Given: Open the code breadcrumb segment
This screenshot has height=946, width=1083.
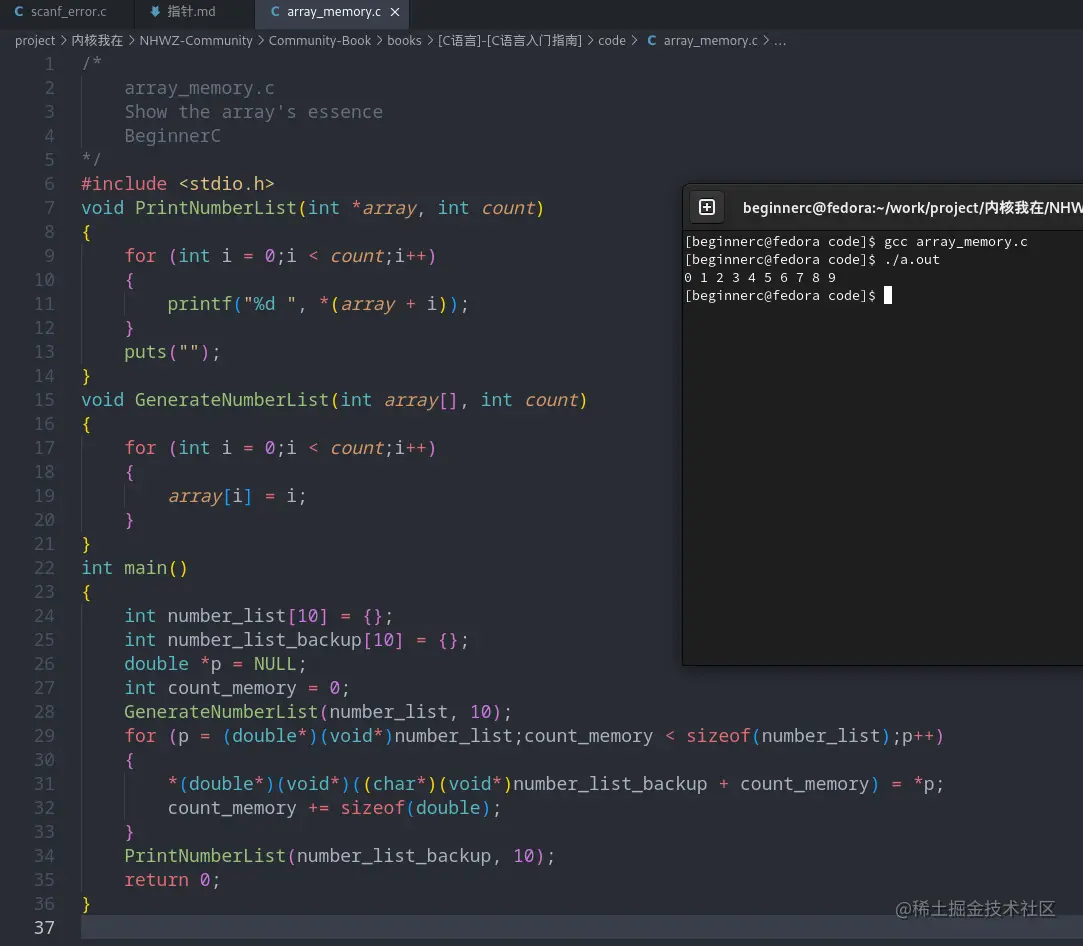Looking at the screenshot, I should tap(612, 41).
